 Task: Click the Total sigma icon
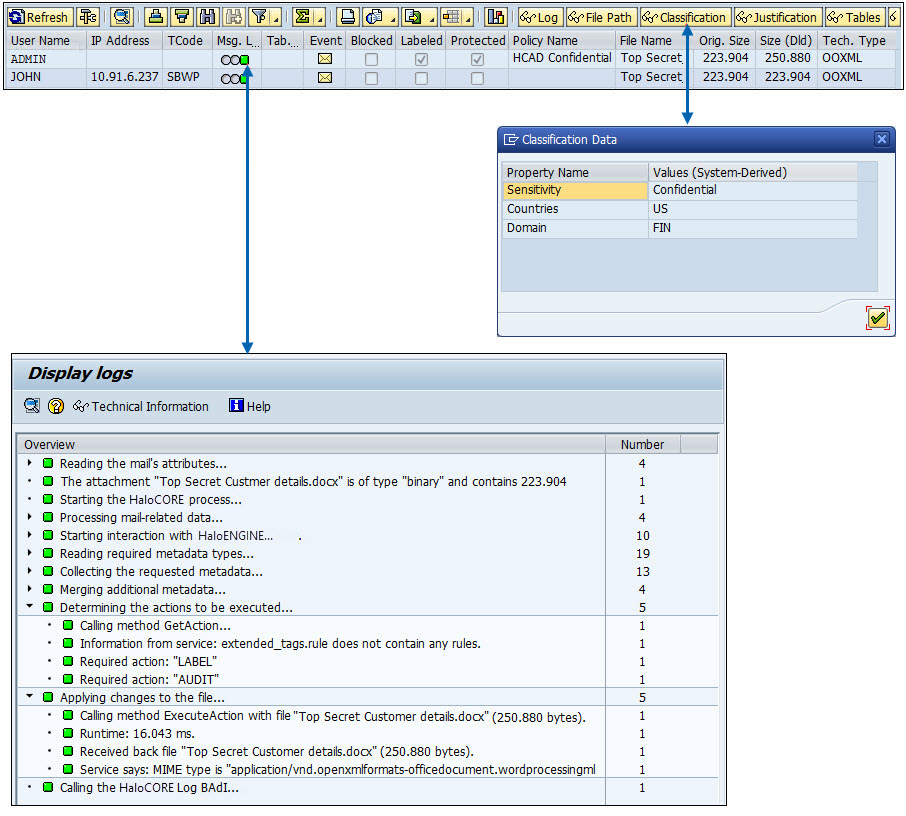click(x=302, y=17)
